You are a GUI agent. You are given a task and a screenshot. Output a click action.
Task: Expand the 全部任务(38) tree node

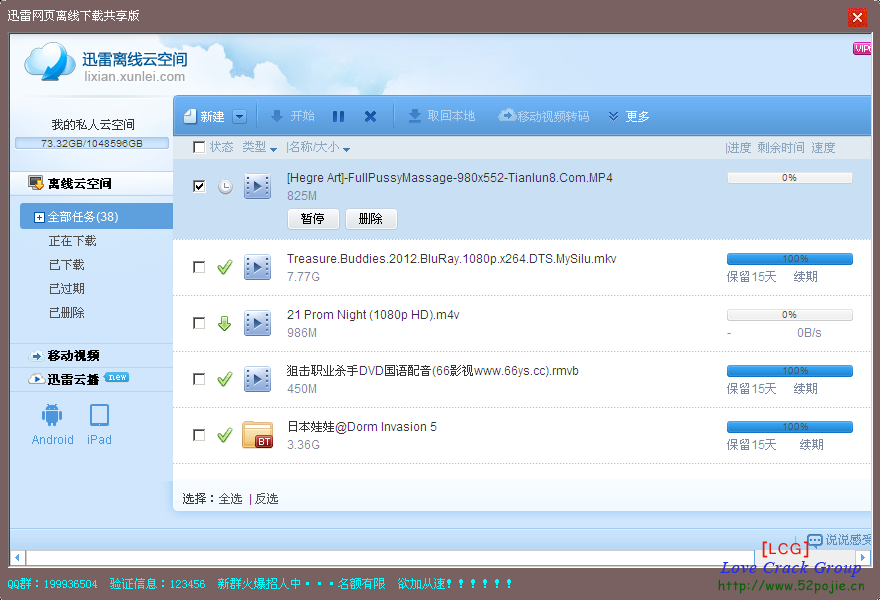click(x=39, y=217)
